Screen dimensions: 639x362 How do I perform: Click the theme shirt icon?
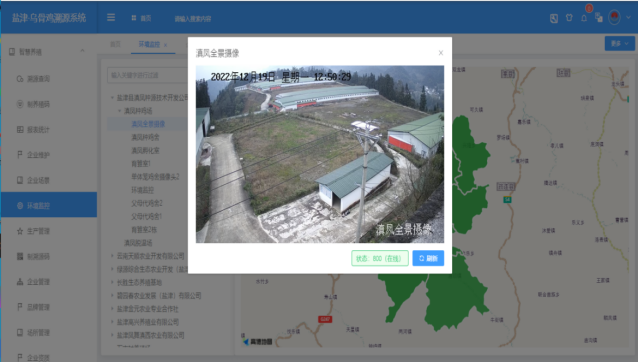pyautogui.click(x=569, y=18)
